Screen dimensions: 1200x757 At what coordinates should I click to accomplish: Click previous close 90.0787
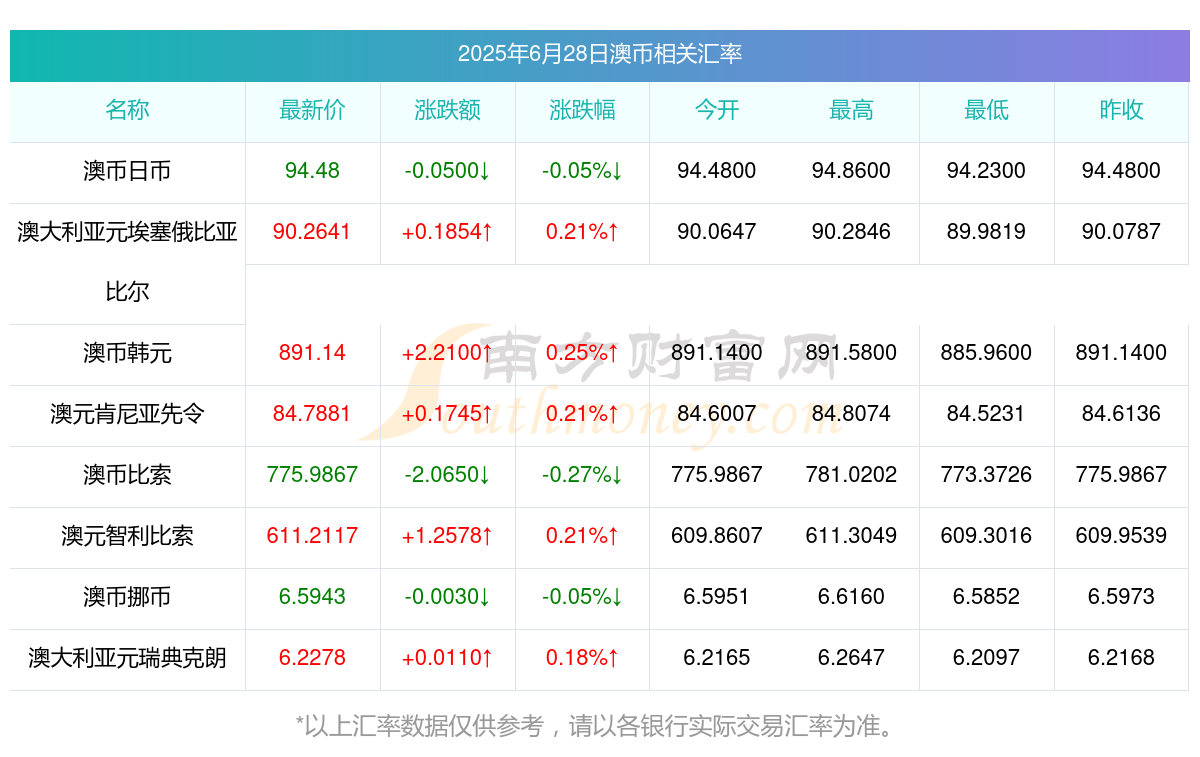coord(1121,232)
